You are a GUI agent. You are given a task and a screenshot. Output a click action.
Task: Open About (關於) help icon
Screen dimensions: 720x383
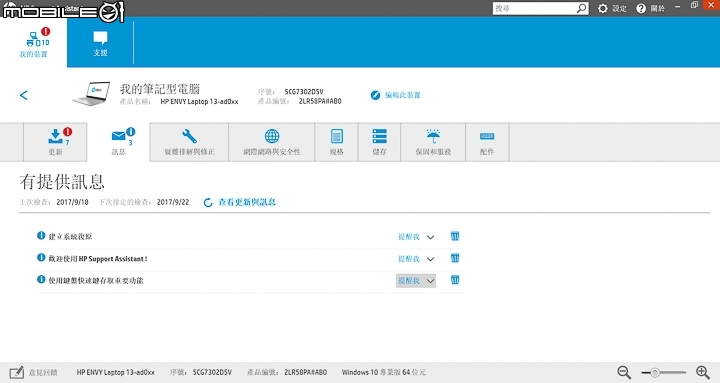click(650, 8)
